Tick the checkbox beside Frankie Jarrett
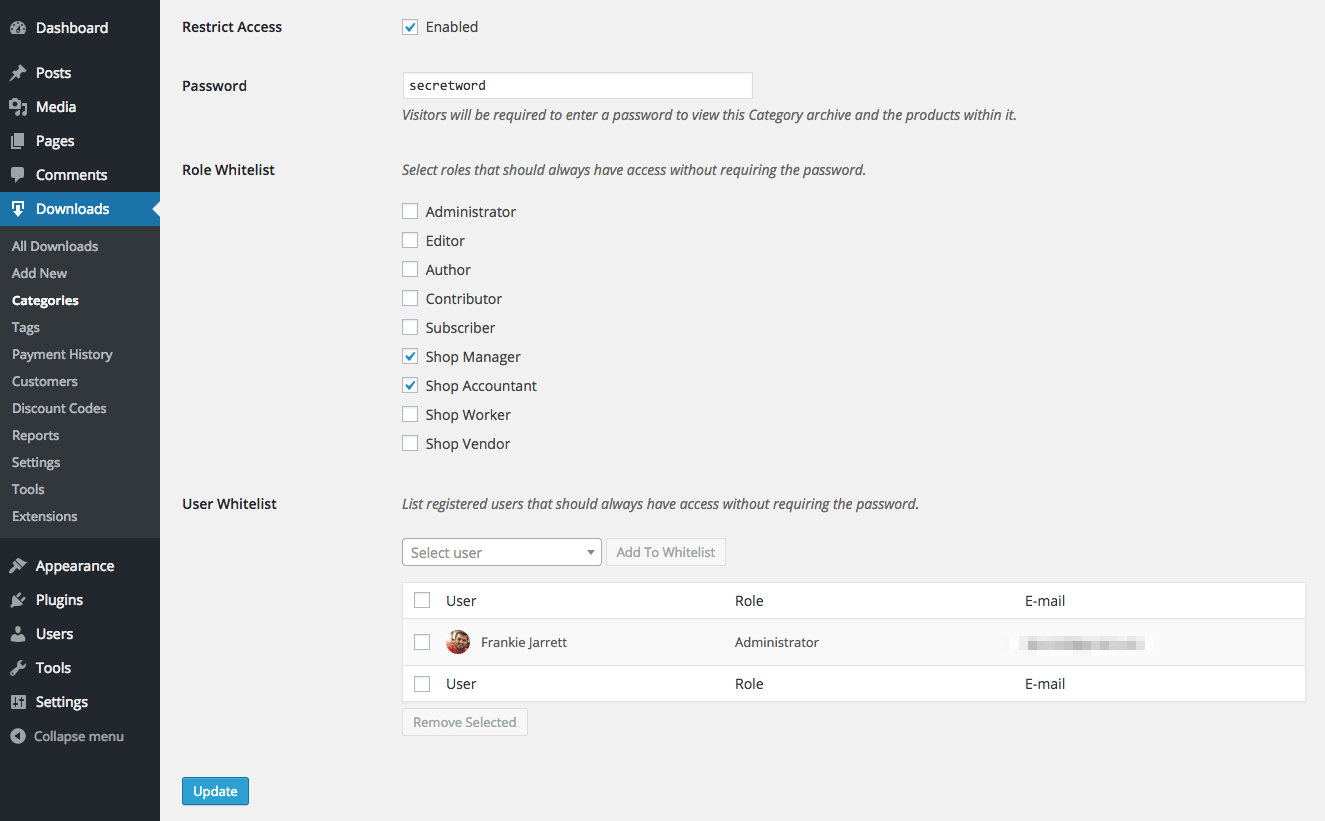 coord(422,642)
